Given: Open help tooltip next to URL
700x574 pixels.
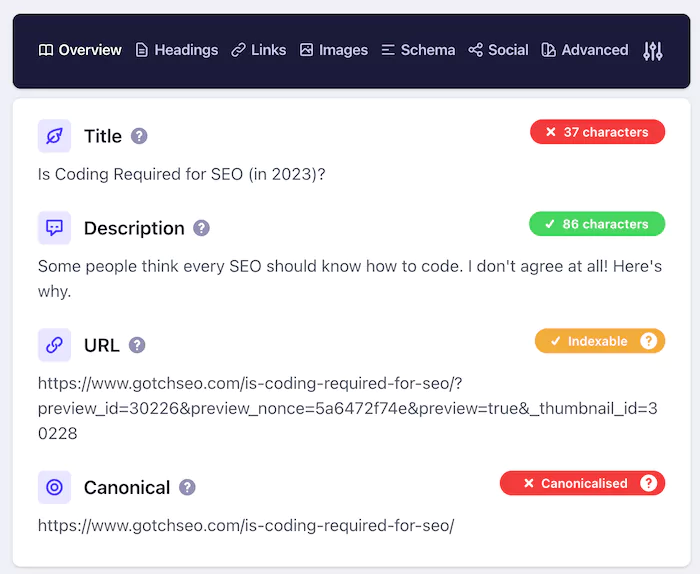Looking at the screenshot, I should 137,345.
